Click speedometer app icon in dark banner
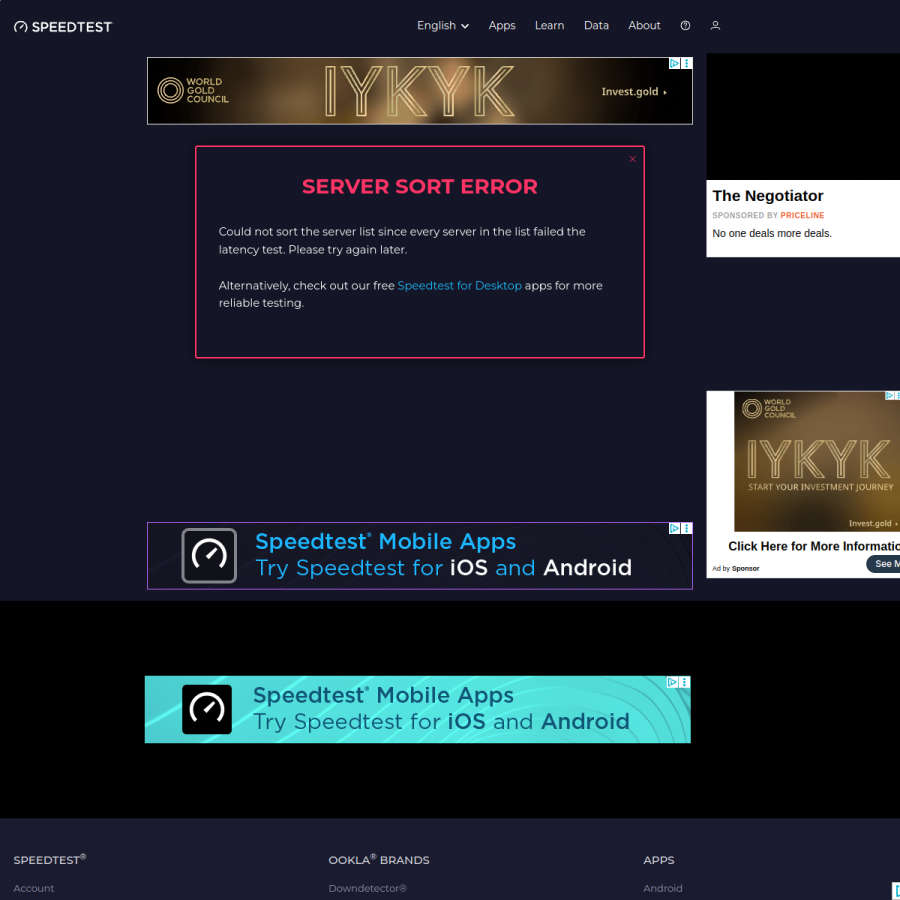 tap(209, 556)
